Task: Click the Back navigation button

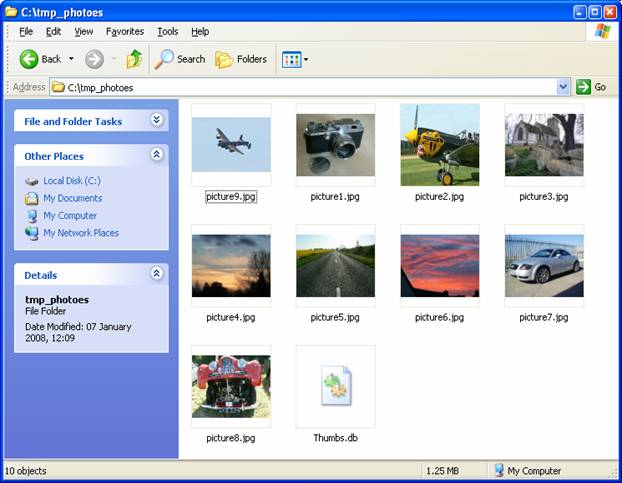Action: (x=40, y=59)
